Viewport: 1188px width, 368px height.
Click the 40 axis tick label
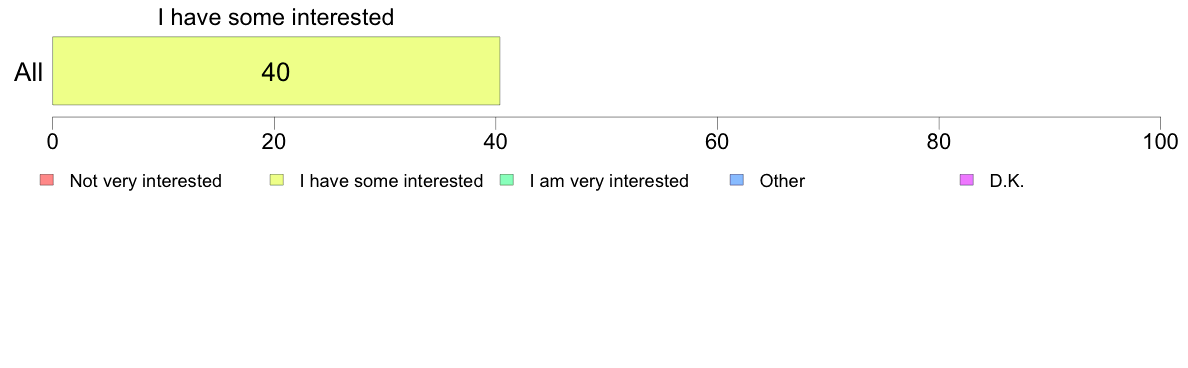(x=496, y=142)
